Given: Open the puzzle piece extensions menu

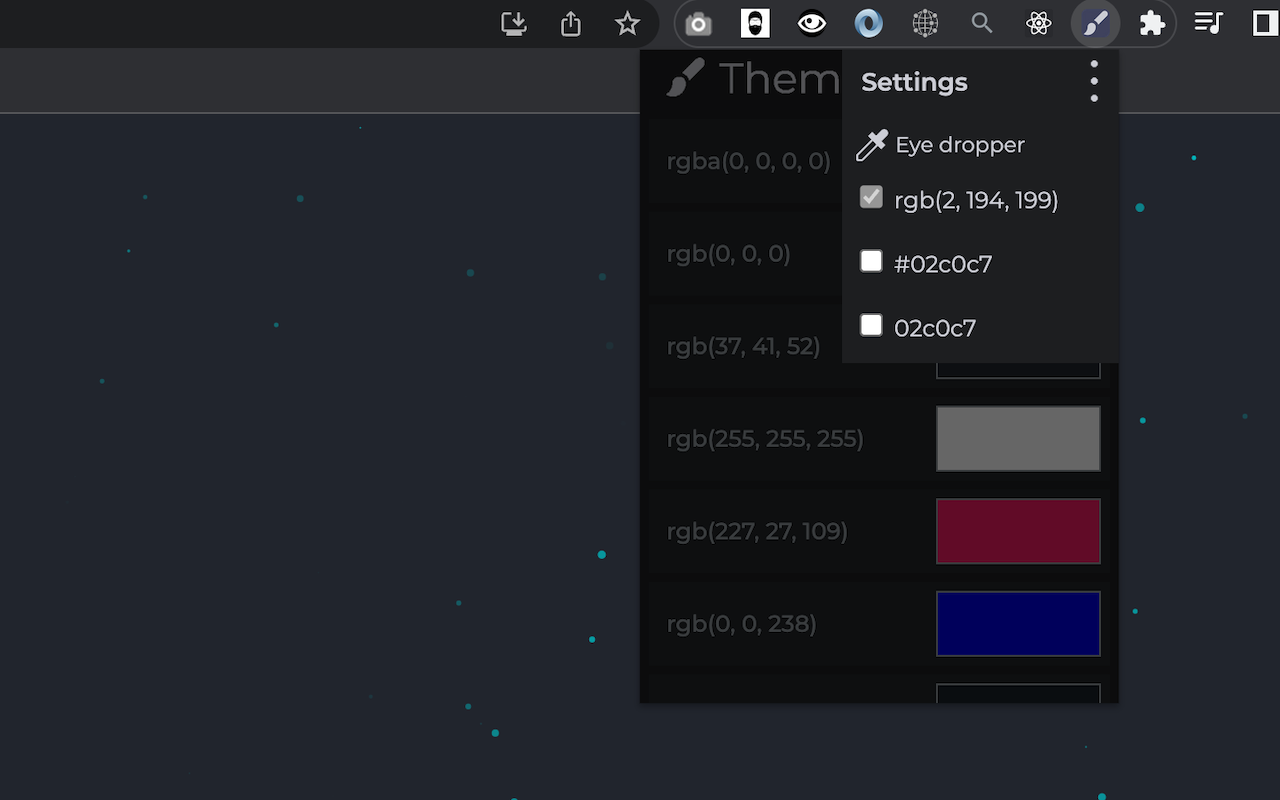Looking at the screenshot, I should pyautogui.click(x=1152, y=24).
